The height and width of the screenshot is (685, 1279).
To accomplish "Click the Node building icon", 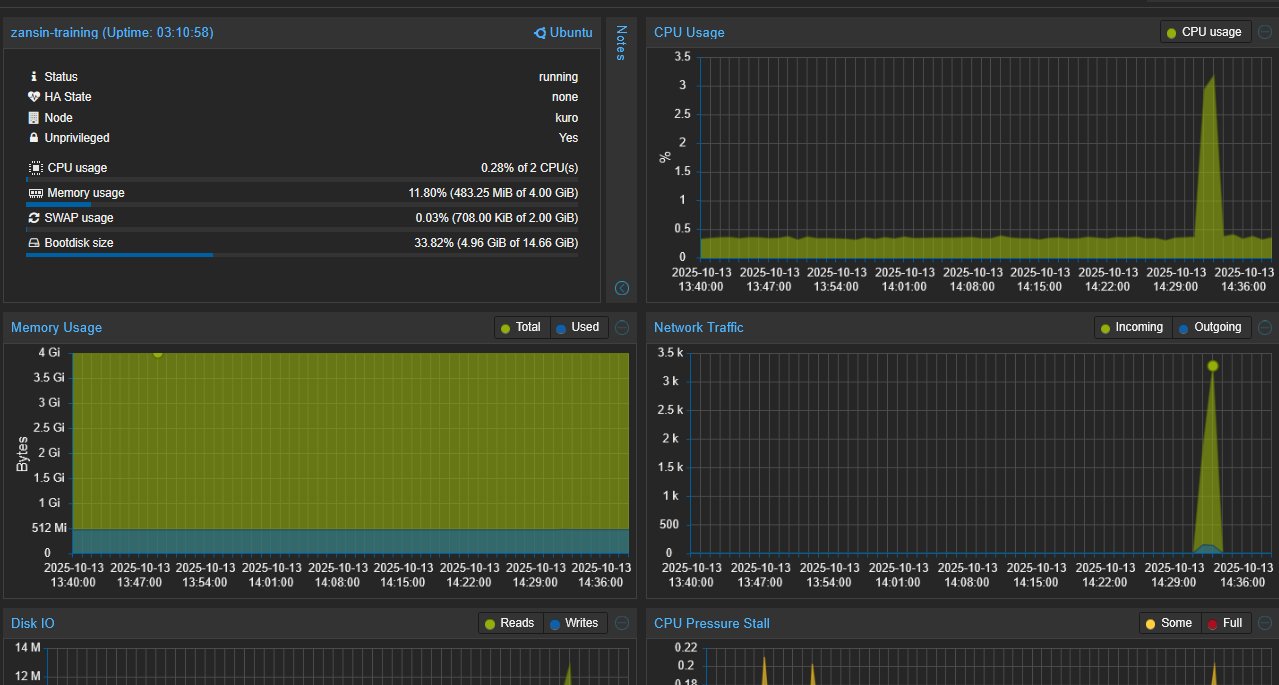I will 35,118.
